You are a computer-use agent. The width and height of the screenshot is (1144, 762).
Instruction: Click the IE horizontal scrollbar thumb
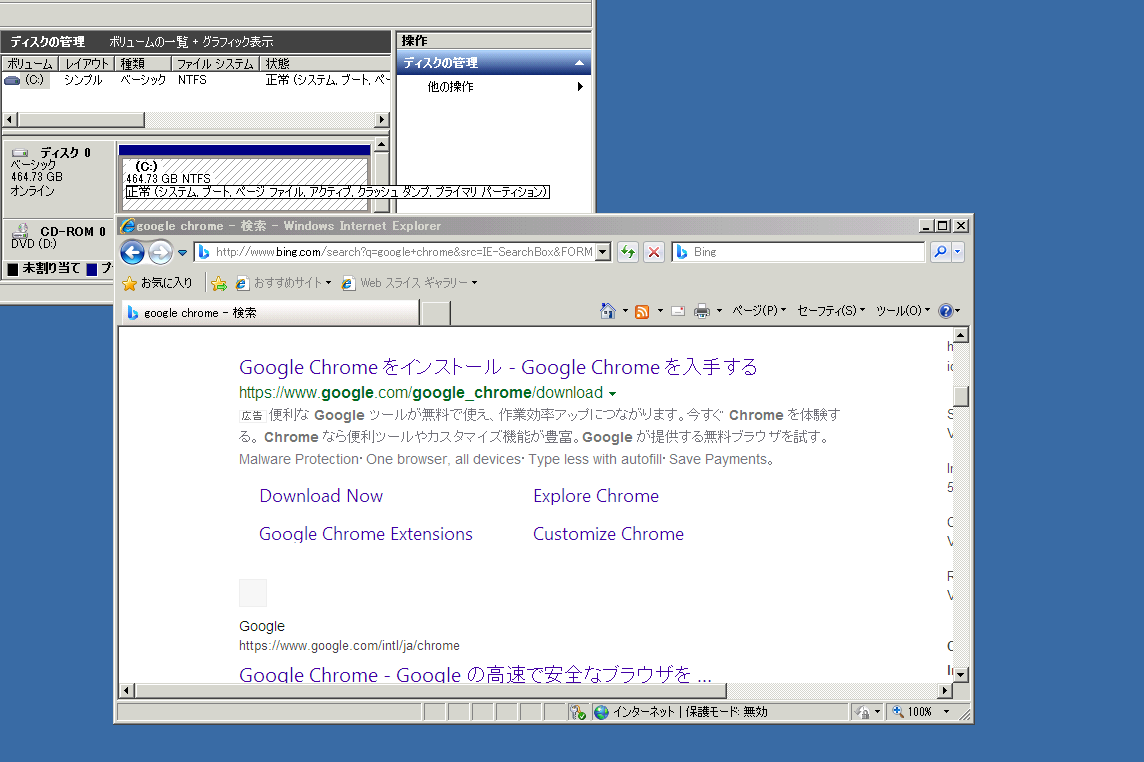click(430, 690)
